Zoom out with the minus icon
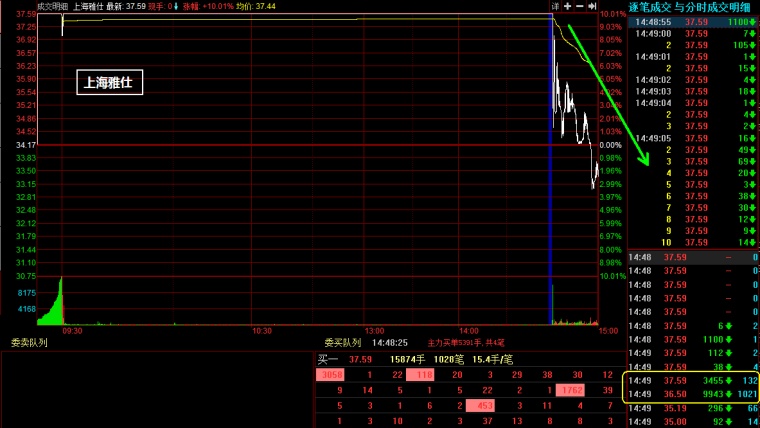 click(x=580, y=6)
